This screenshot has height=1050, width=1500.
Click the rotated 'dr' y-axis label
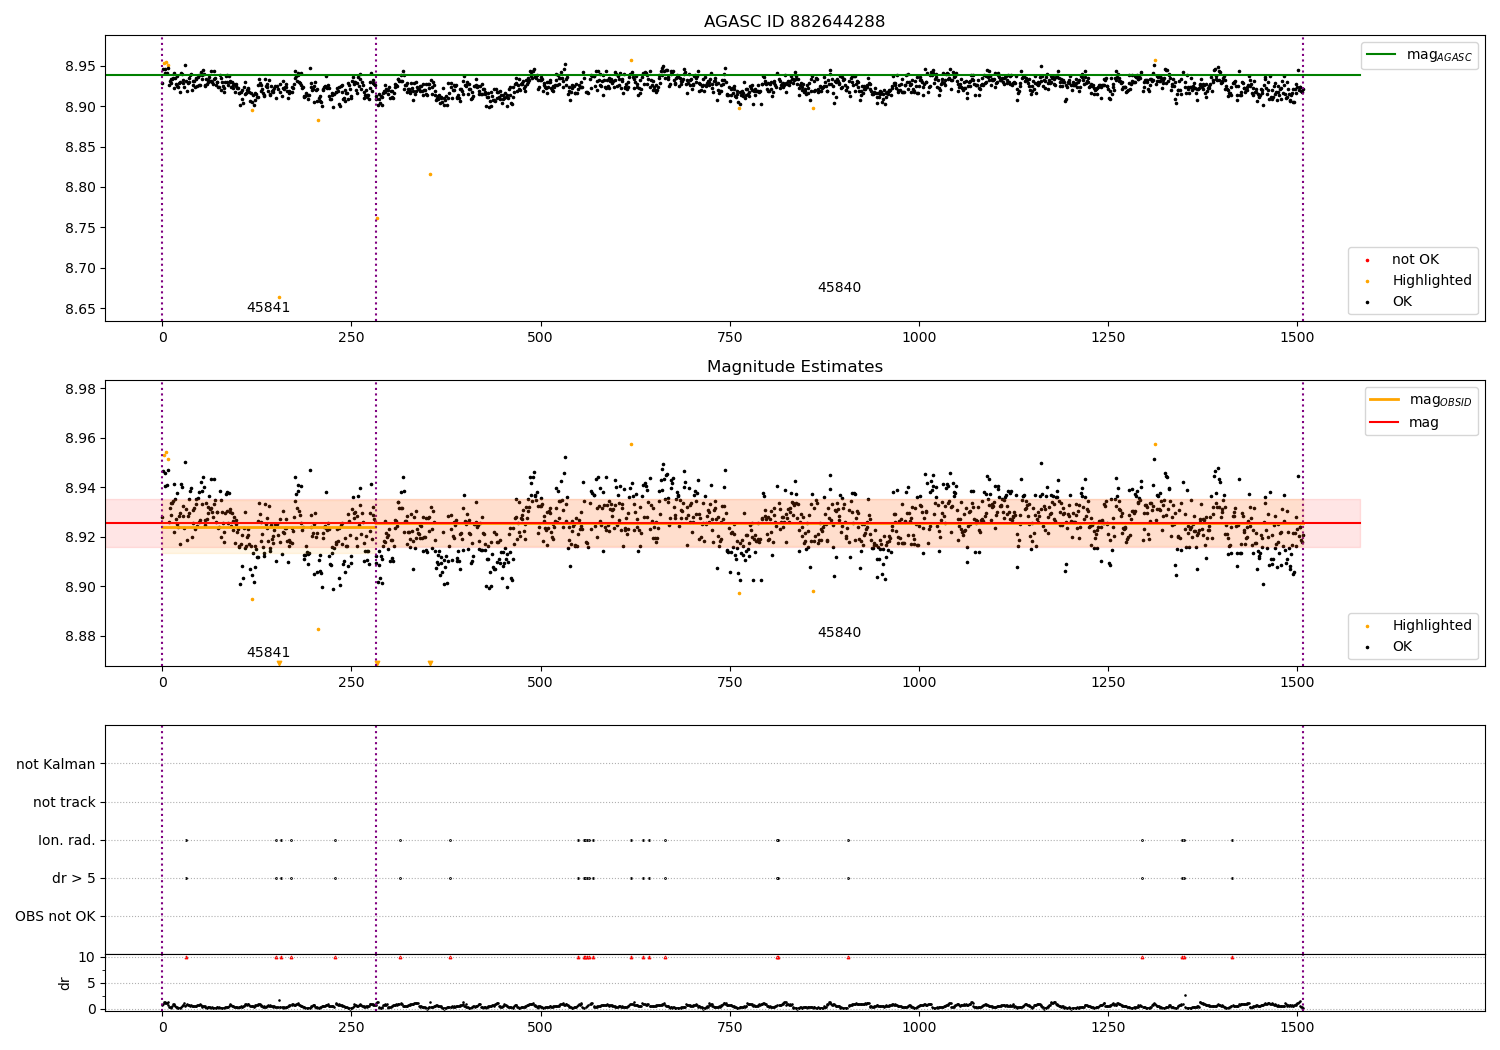point(65,984)
